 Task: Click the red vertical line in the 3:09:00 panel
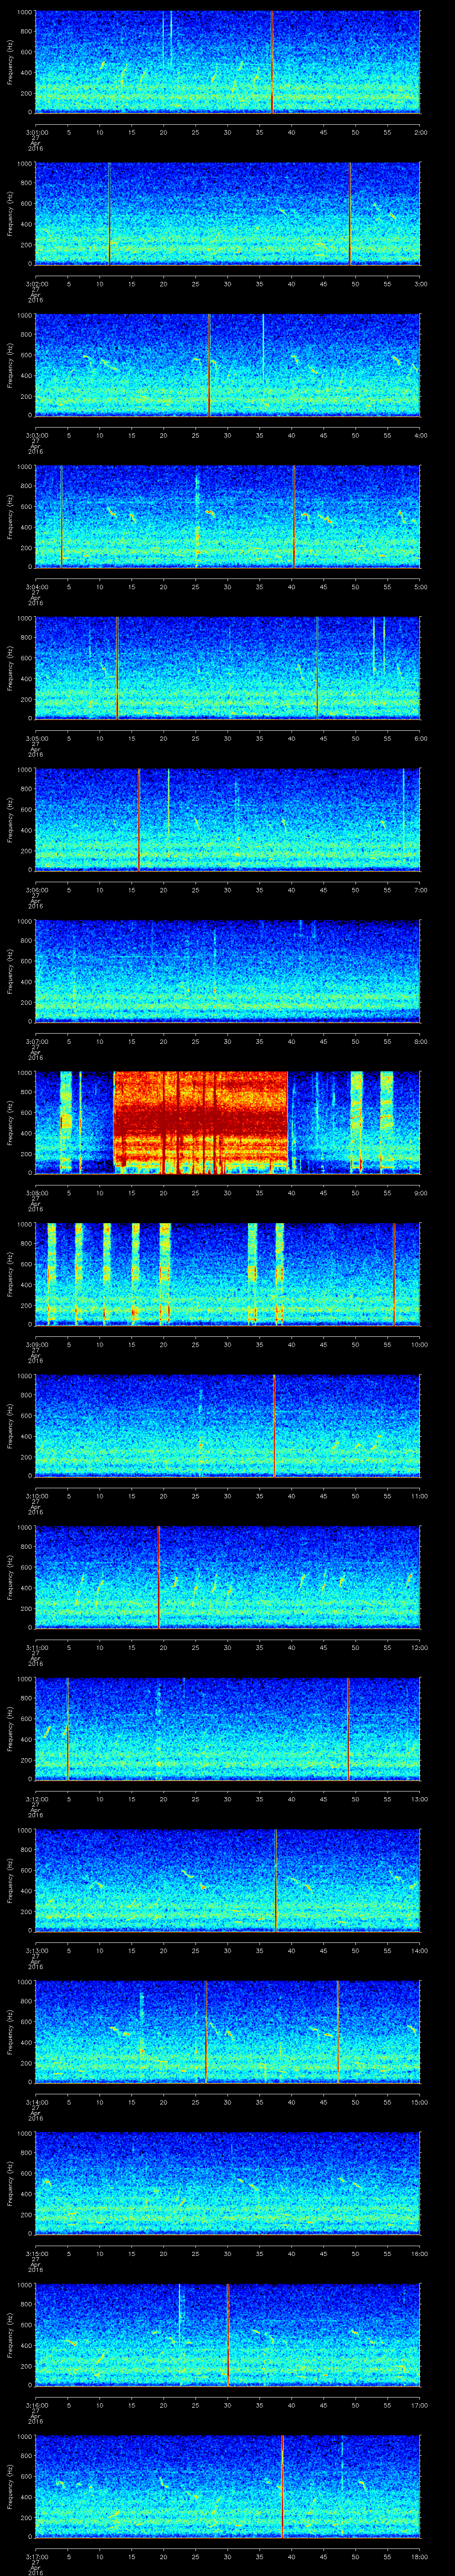pos(394,1274)
